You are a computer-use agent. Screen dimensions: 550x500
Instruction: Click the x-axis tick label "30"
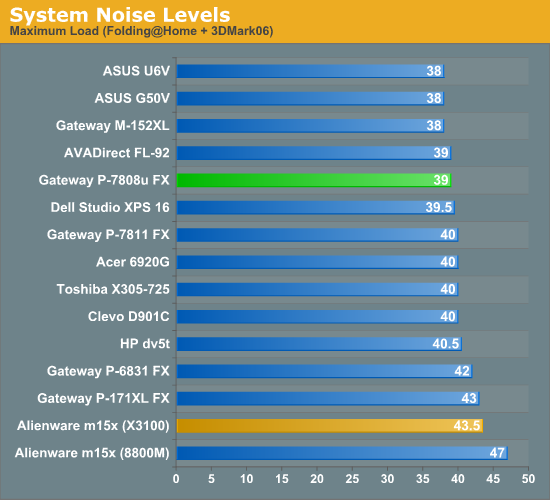[x=388, y=479]
